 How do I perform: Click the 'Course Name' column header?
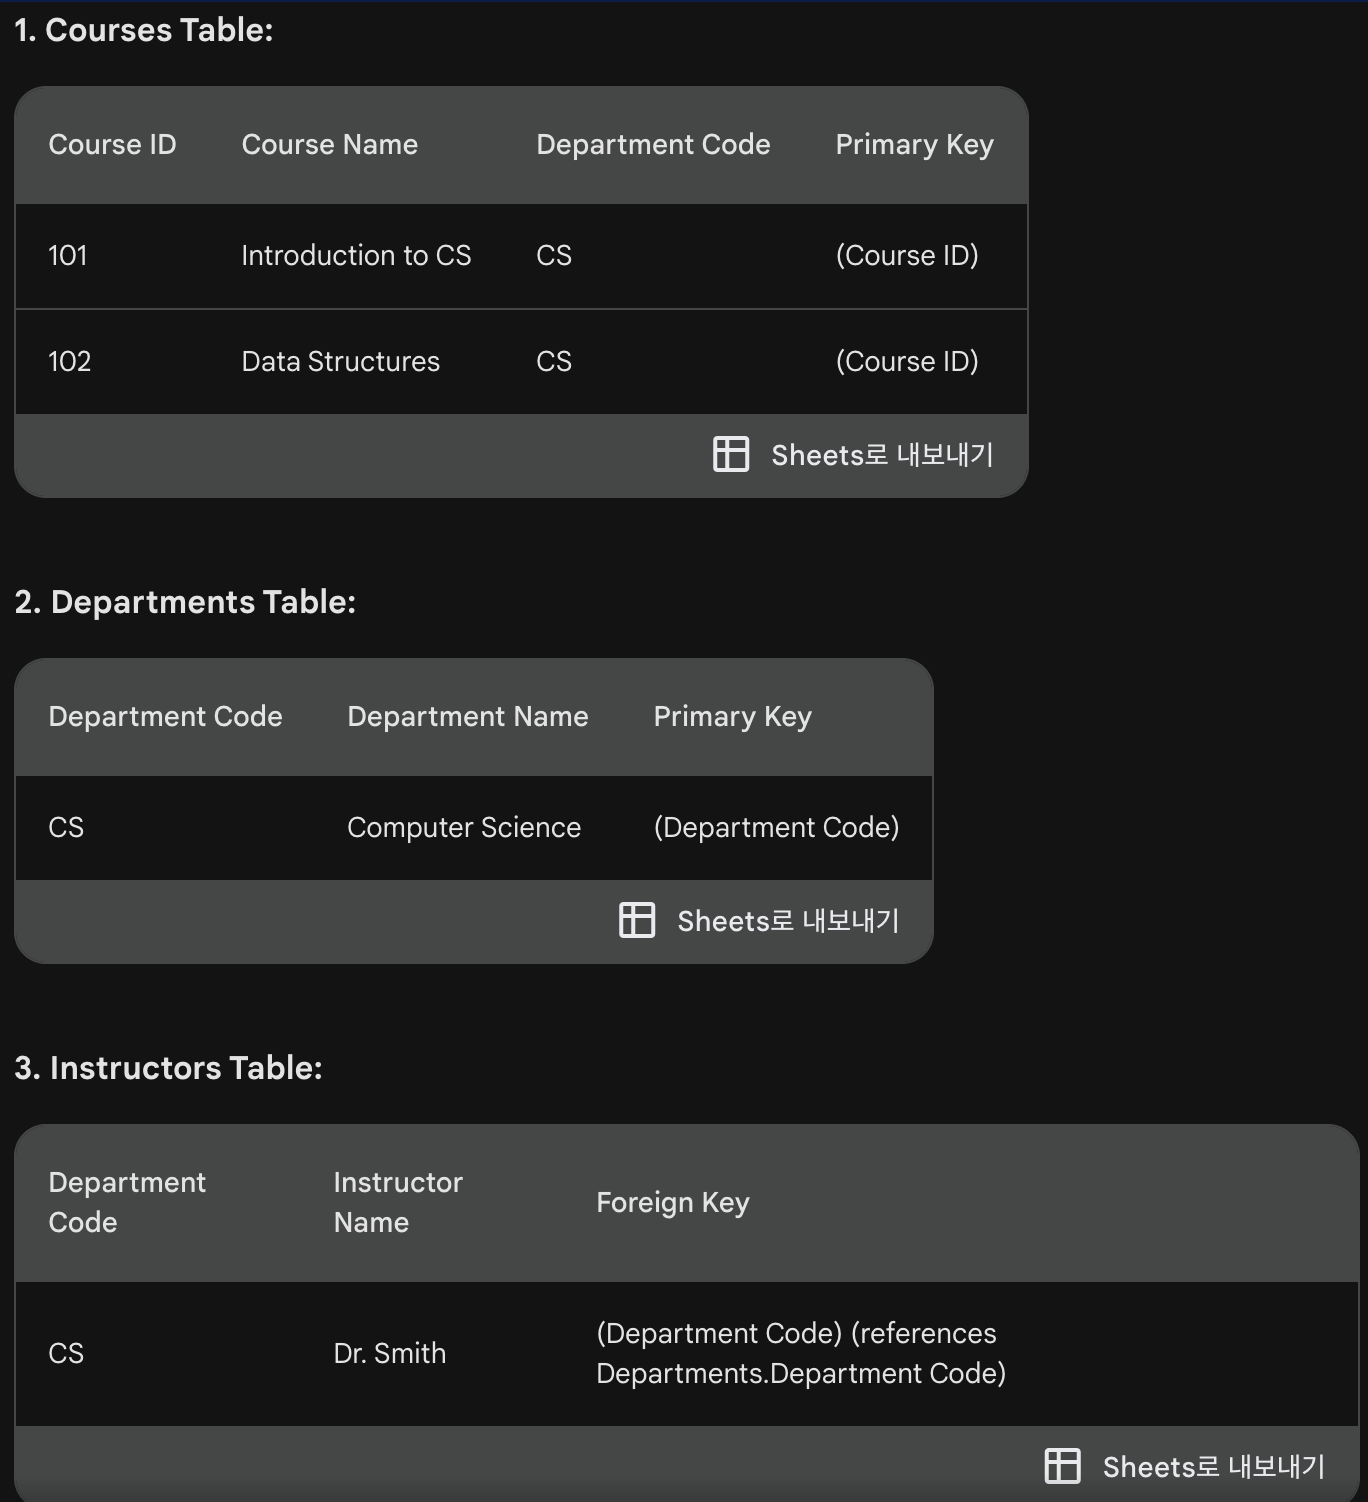point(330,144)
